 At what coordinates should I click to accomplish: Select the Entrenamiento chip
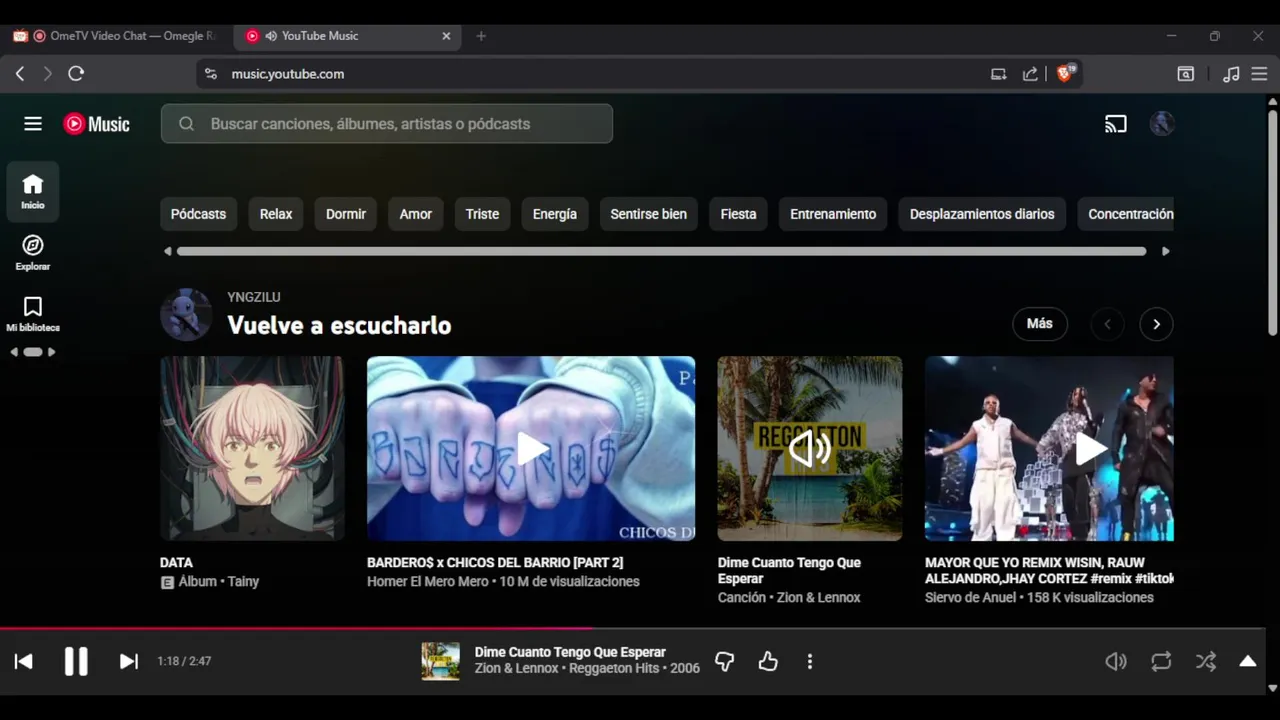click(x=833, y=214)
